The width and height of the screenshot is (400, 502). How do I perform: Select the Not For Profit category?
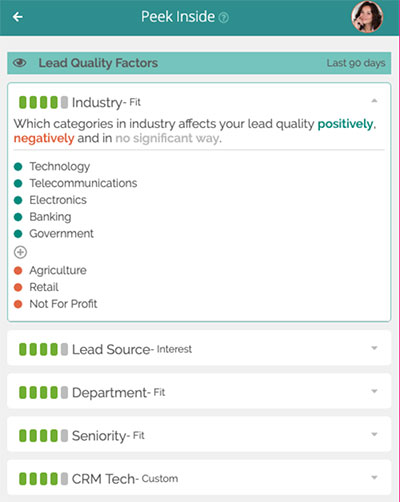63,304
